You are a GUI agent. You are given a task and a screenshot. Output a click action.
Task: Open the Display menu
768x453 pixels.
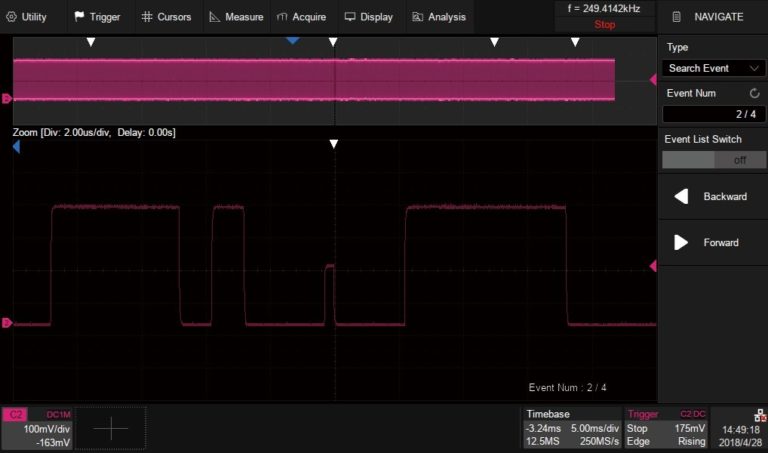pyautogui.click(x=368, y=17)
